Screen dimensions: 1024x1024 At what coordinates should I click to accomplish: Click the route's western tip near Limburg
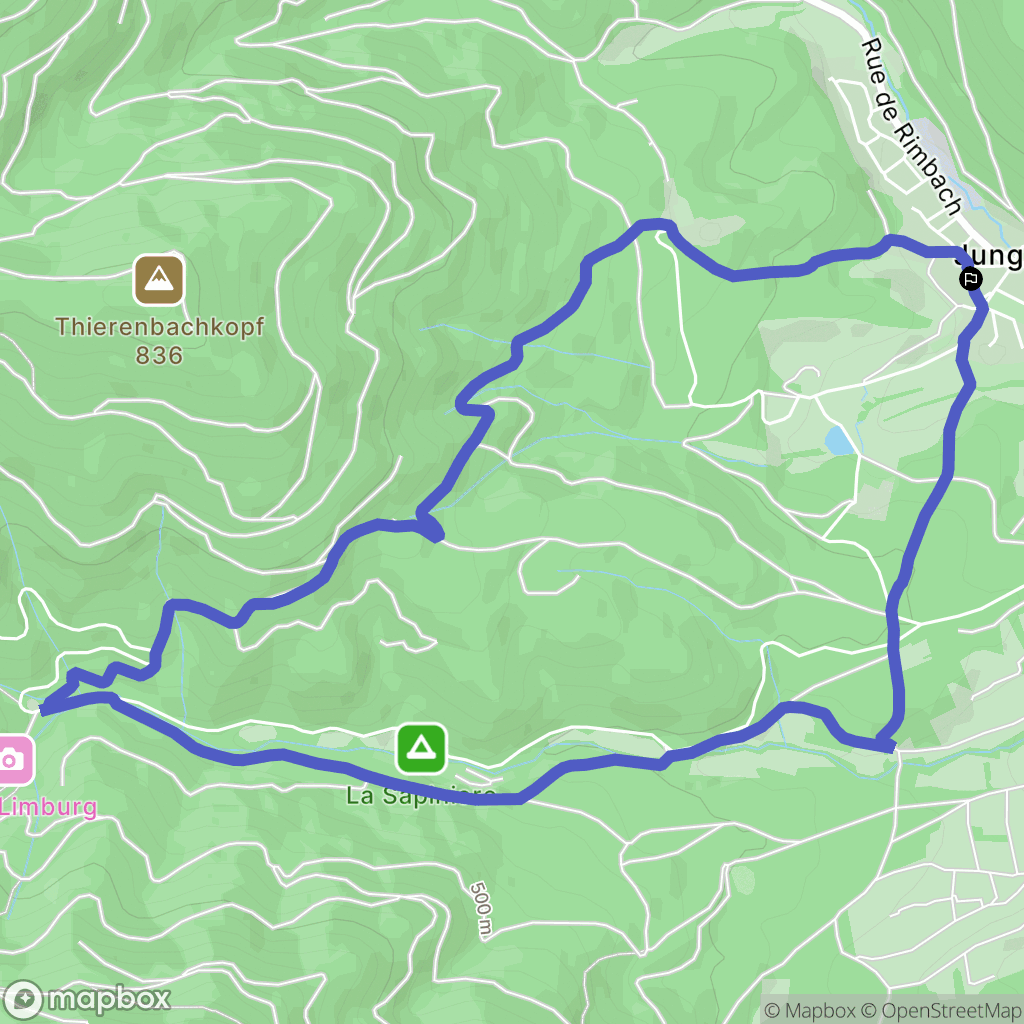point(44,709)
